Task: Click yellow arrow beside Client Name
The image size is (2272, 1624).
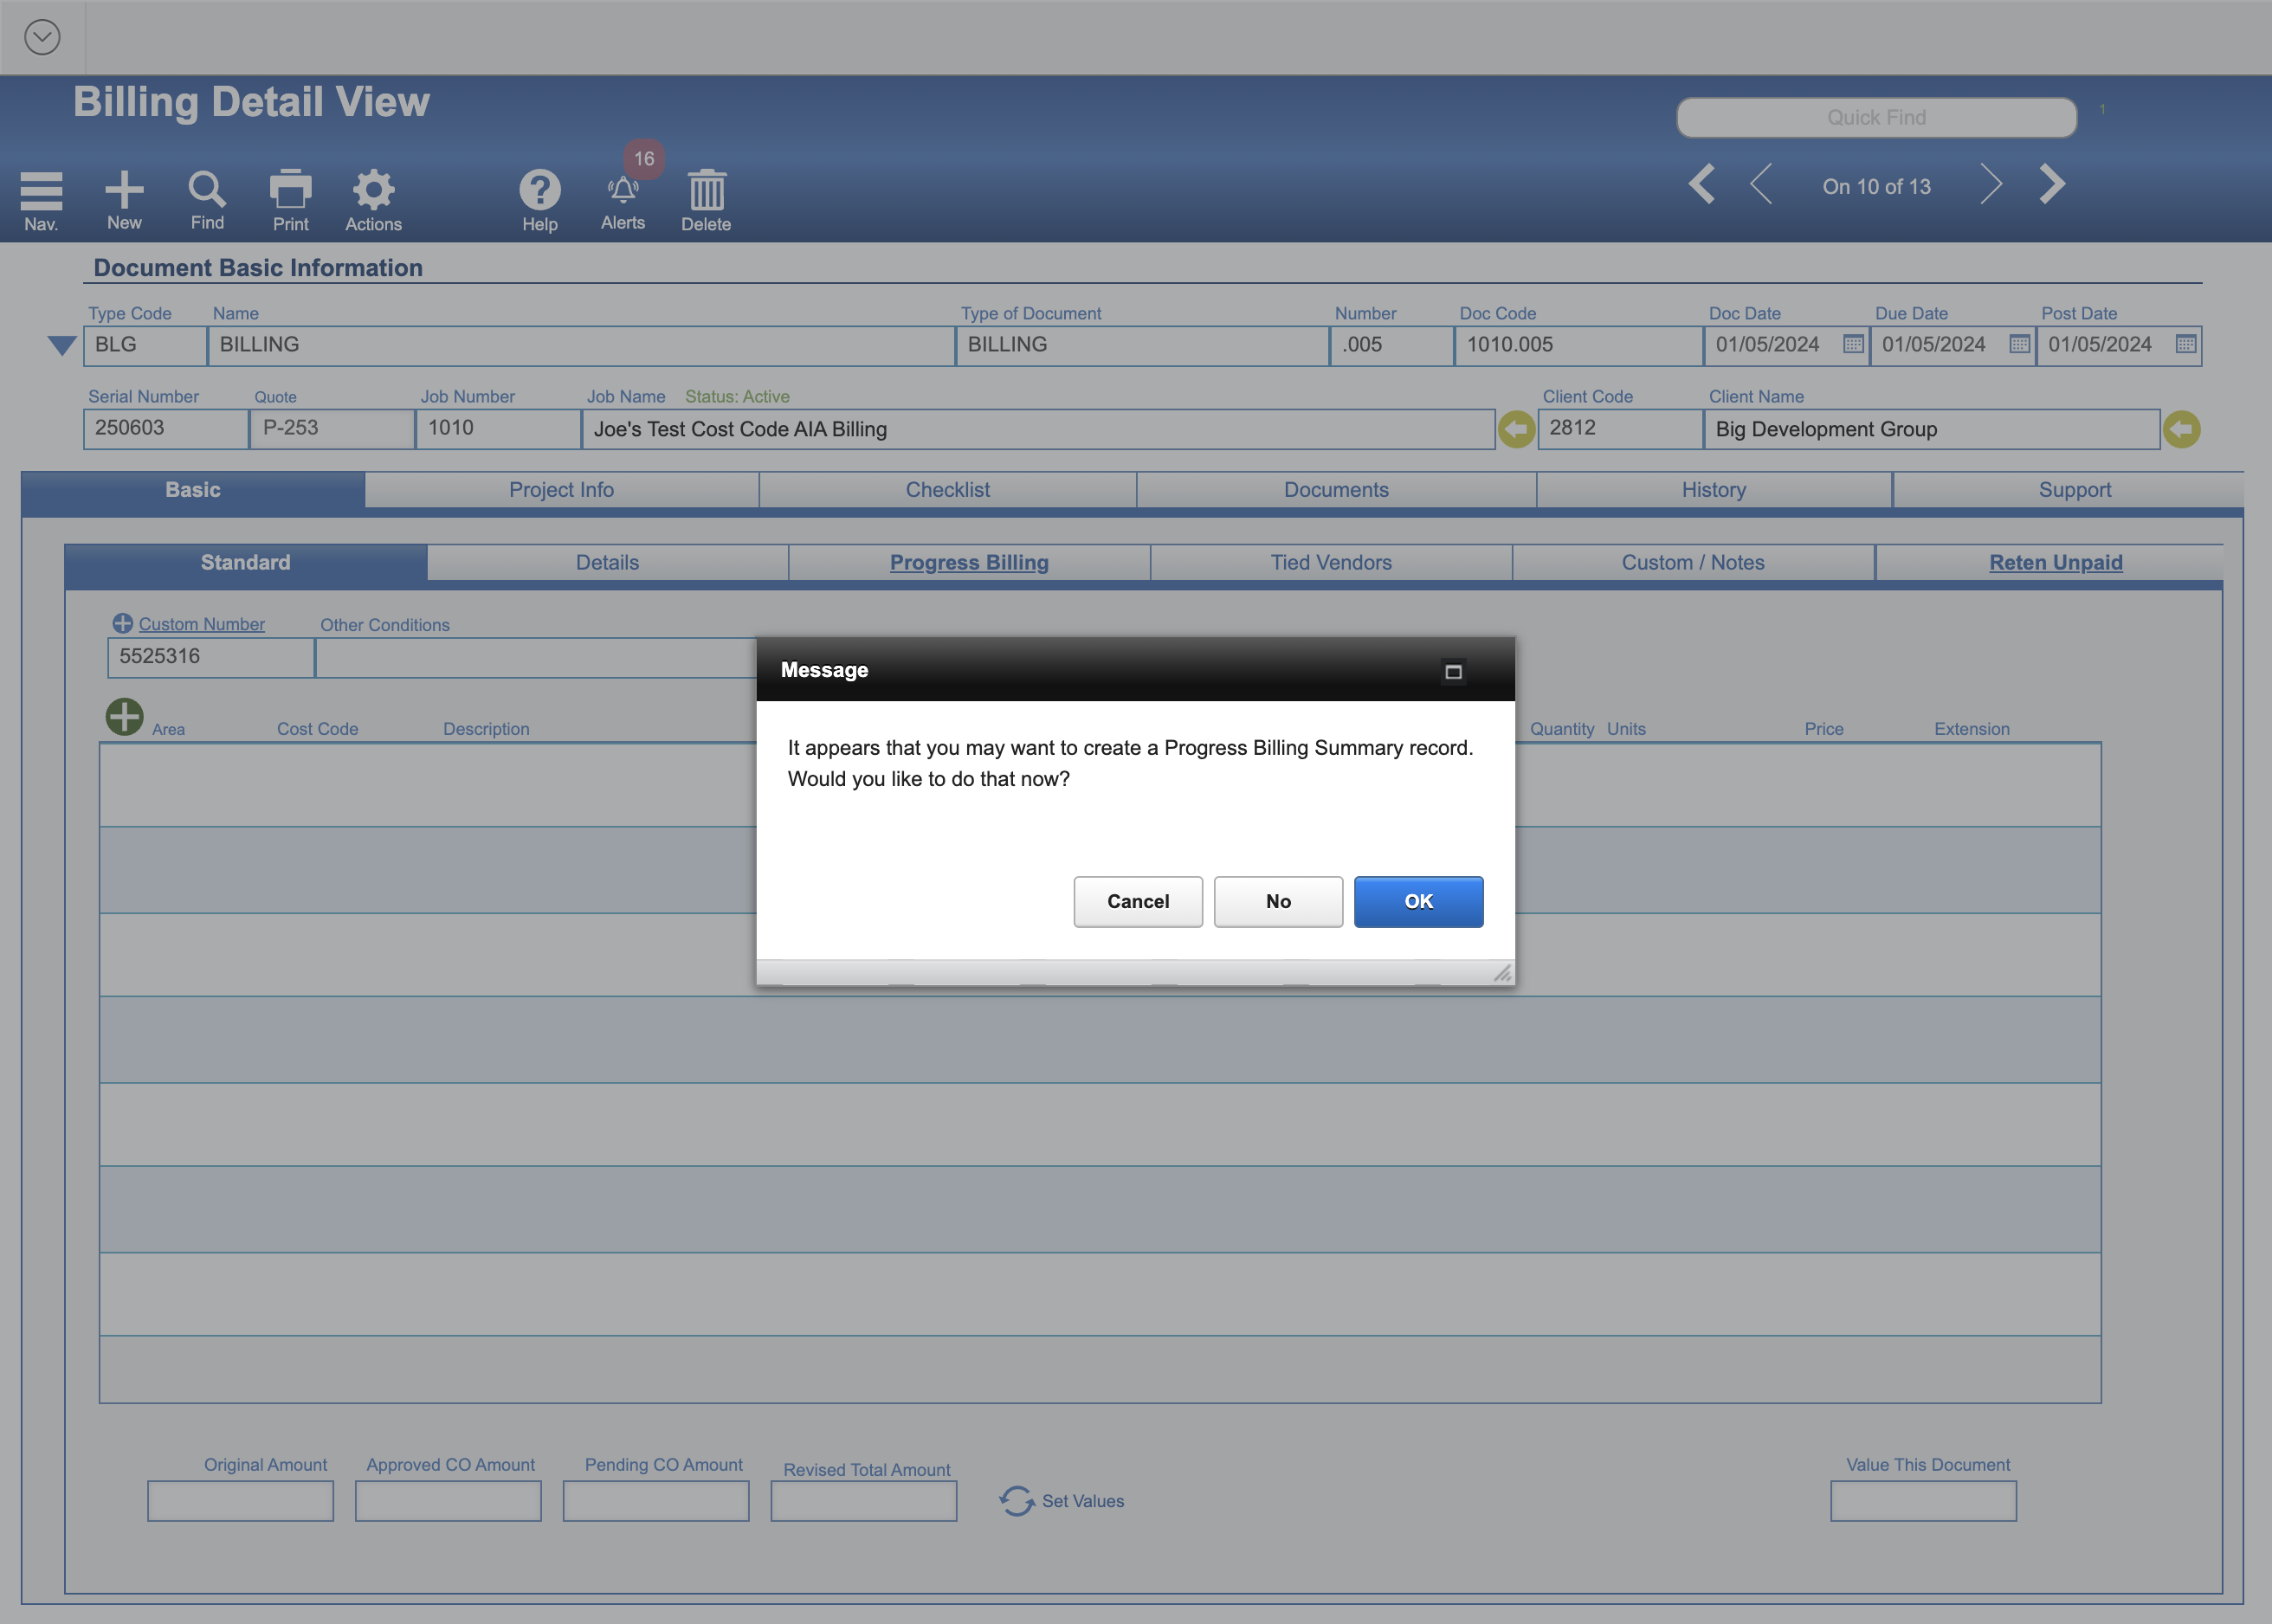Action: click(2181, 429)
